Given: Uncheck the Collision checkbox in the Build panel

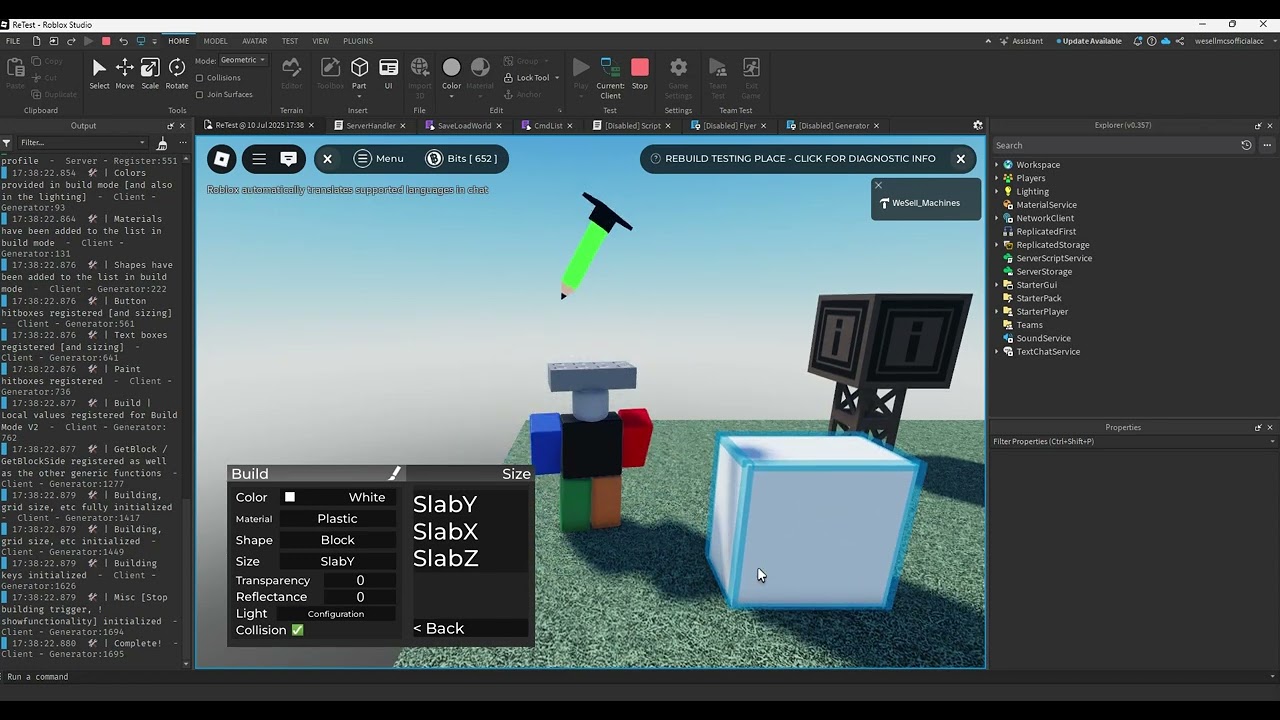Looking at the screenshot, I should (297, 630).
